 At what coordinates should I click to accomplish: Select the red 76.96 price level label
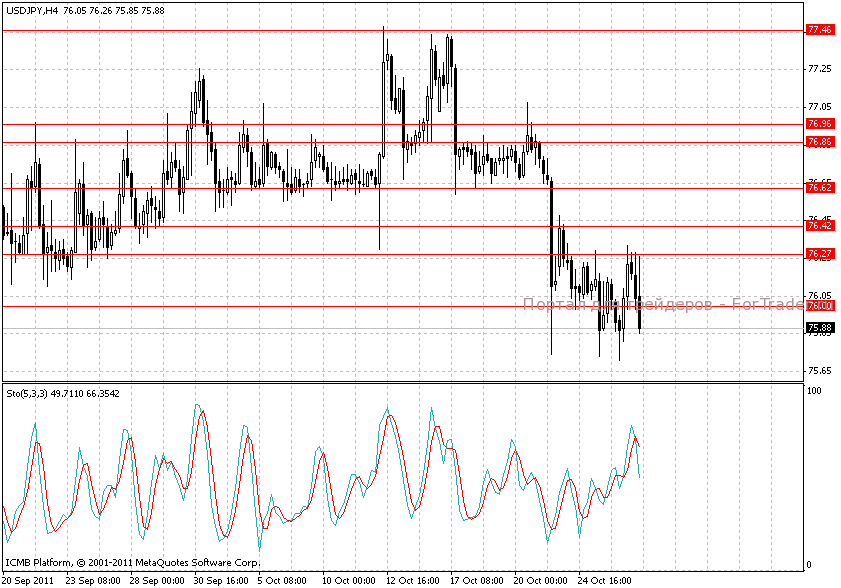click(820, 124)
